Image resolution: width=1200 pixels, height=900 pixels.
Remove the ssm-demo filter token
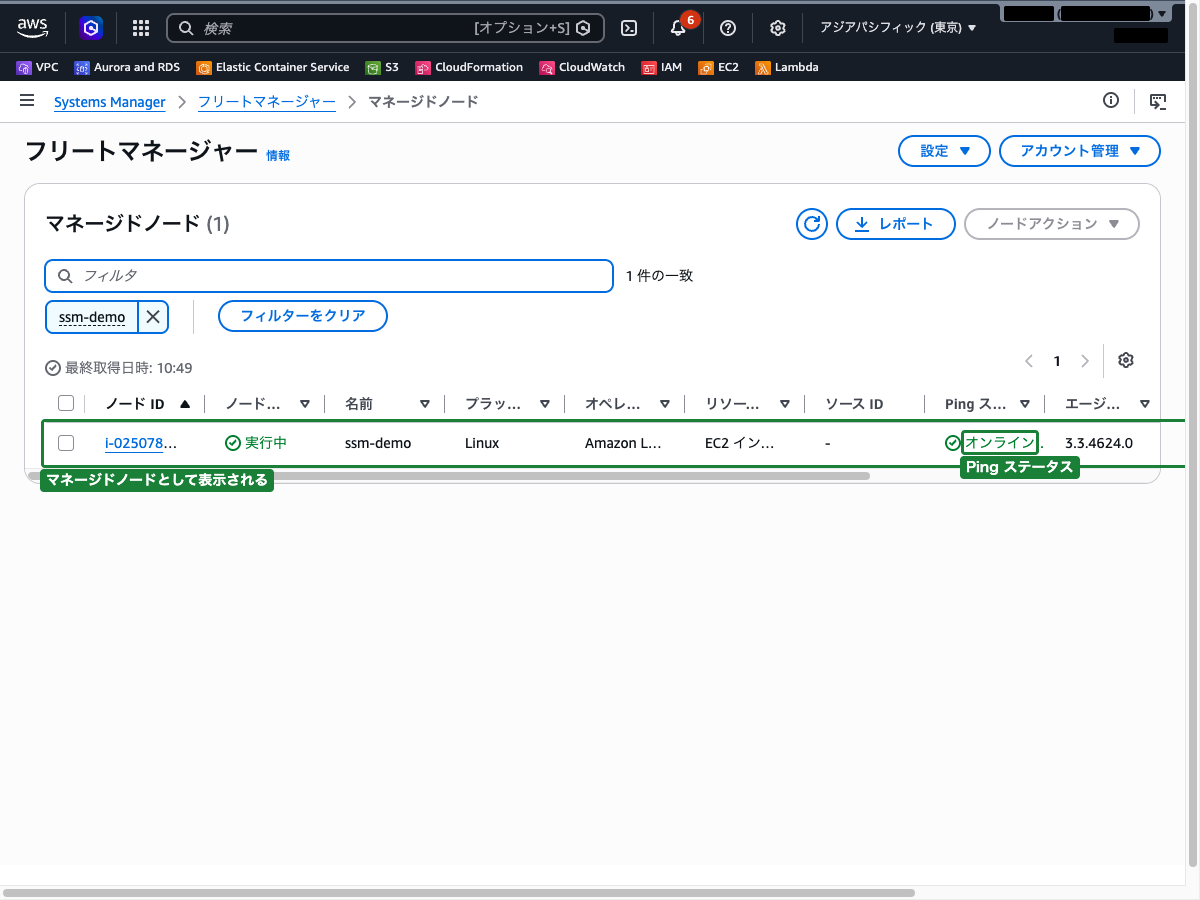[x=153, y=317]
